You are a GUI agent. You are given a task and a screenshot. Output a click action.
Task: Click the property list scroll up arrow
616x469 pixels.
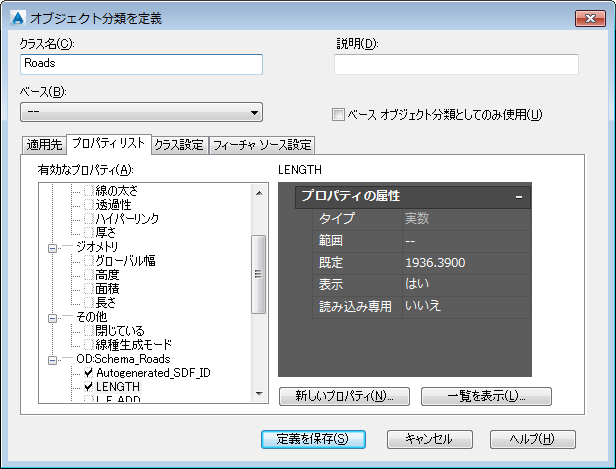click(259, 193)
